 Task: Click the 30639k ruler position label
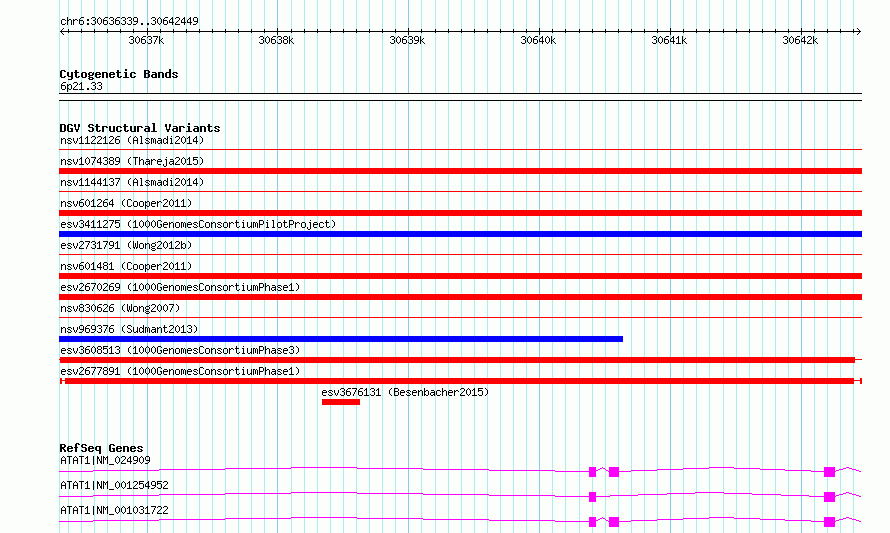click(407, 40)
